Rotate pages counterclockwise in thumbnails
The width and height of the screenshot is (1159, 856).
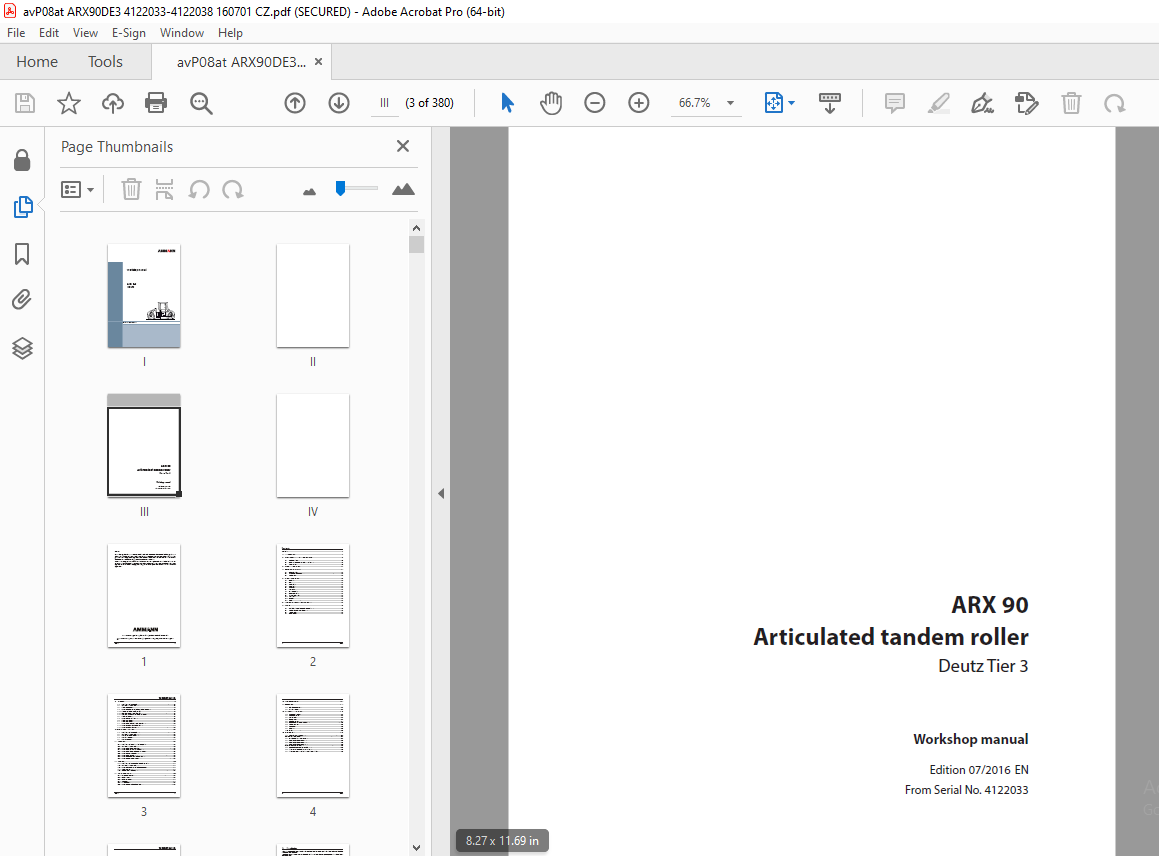[x=199, y=190]
